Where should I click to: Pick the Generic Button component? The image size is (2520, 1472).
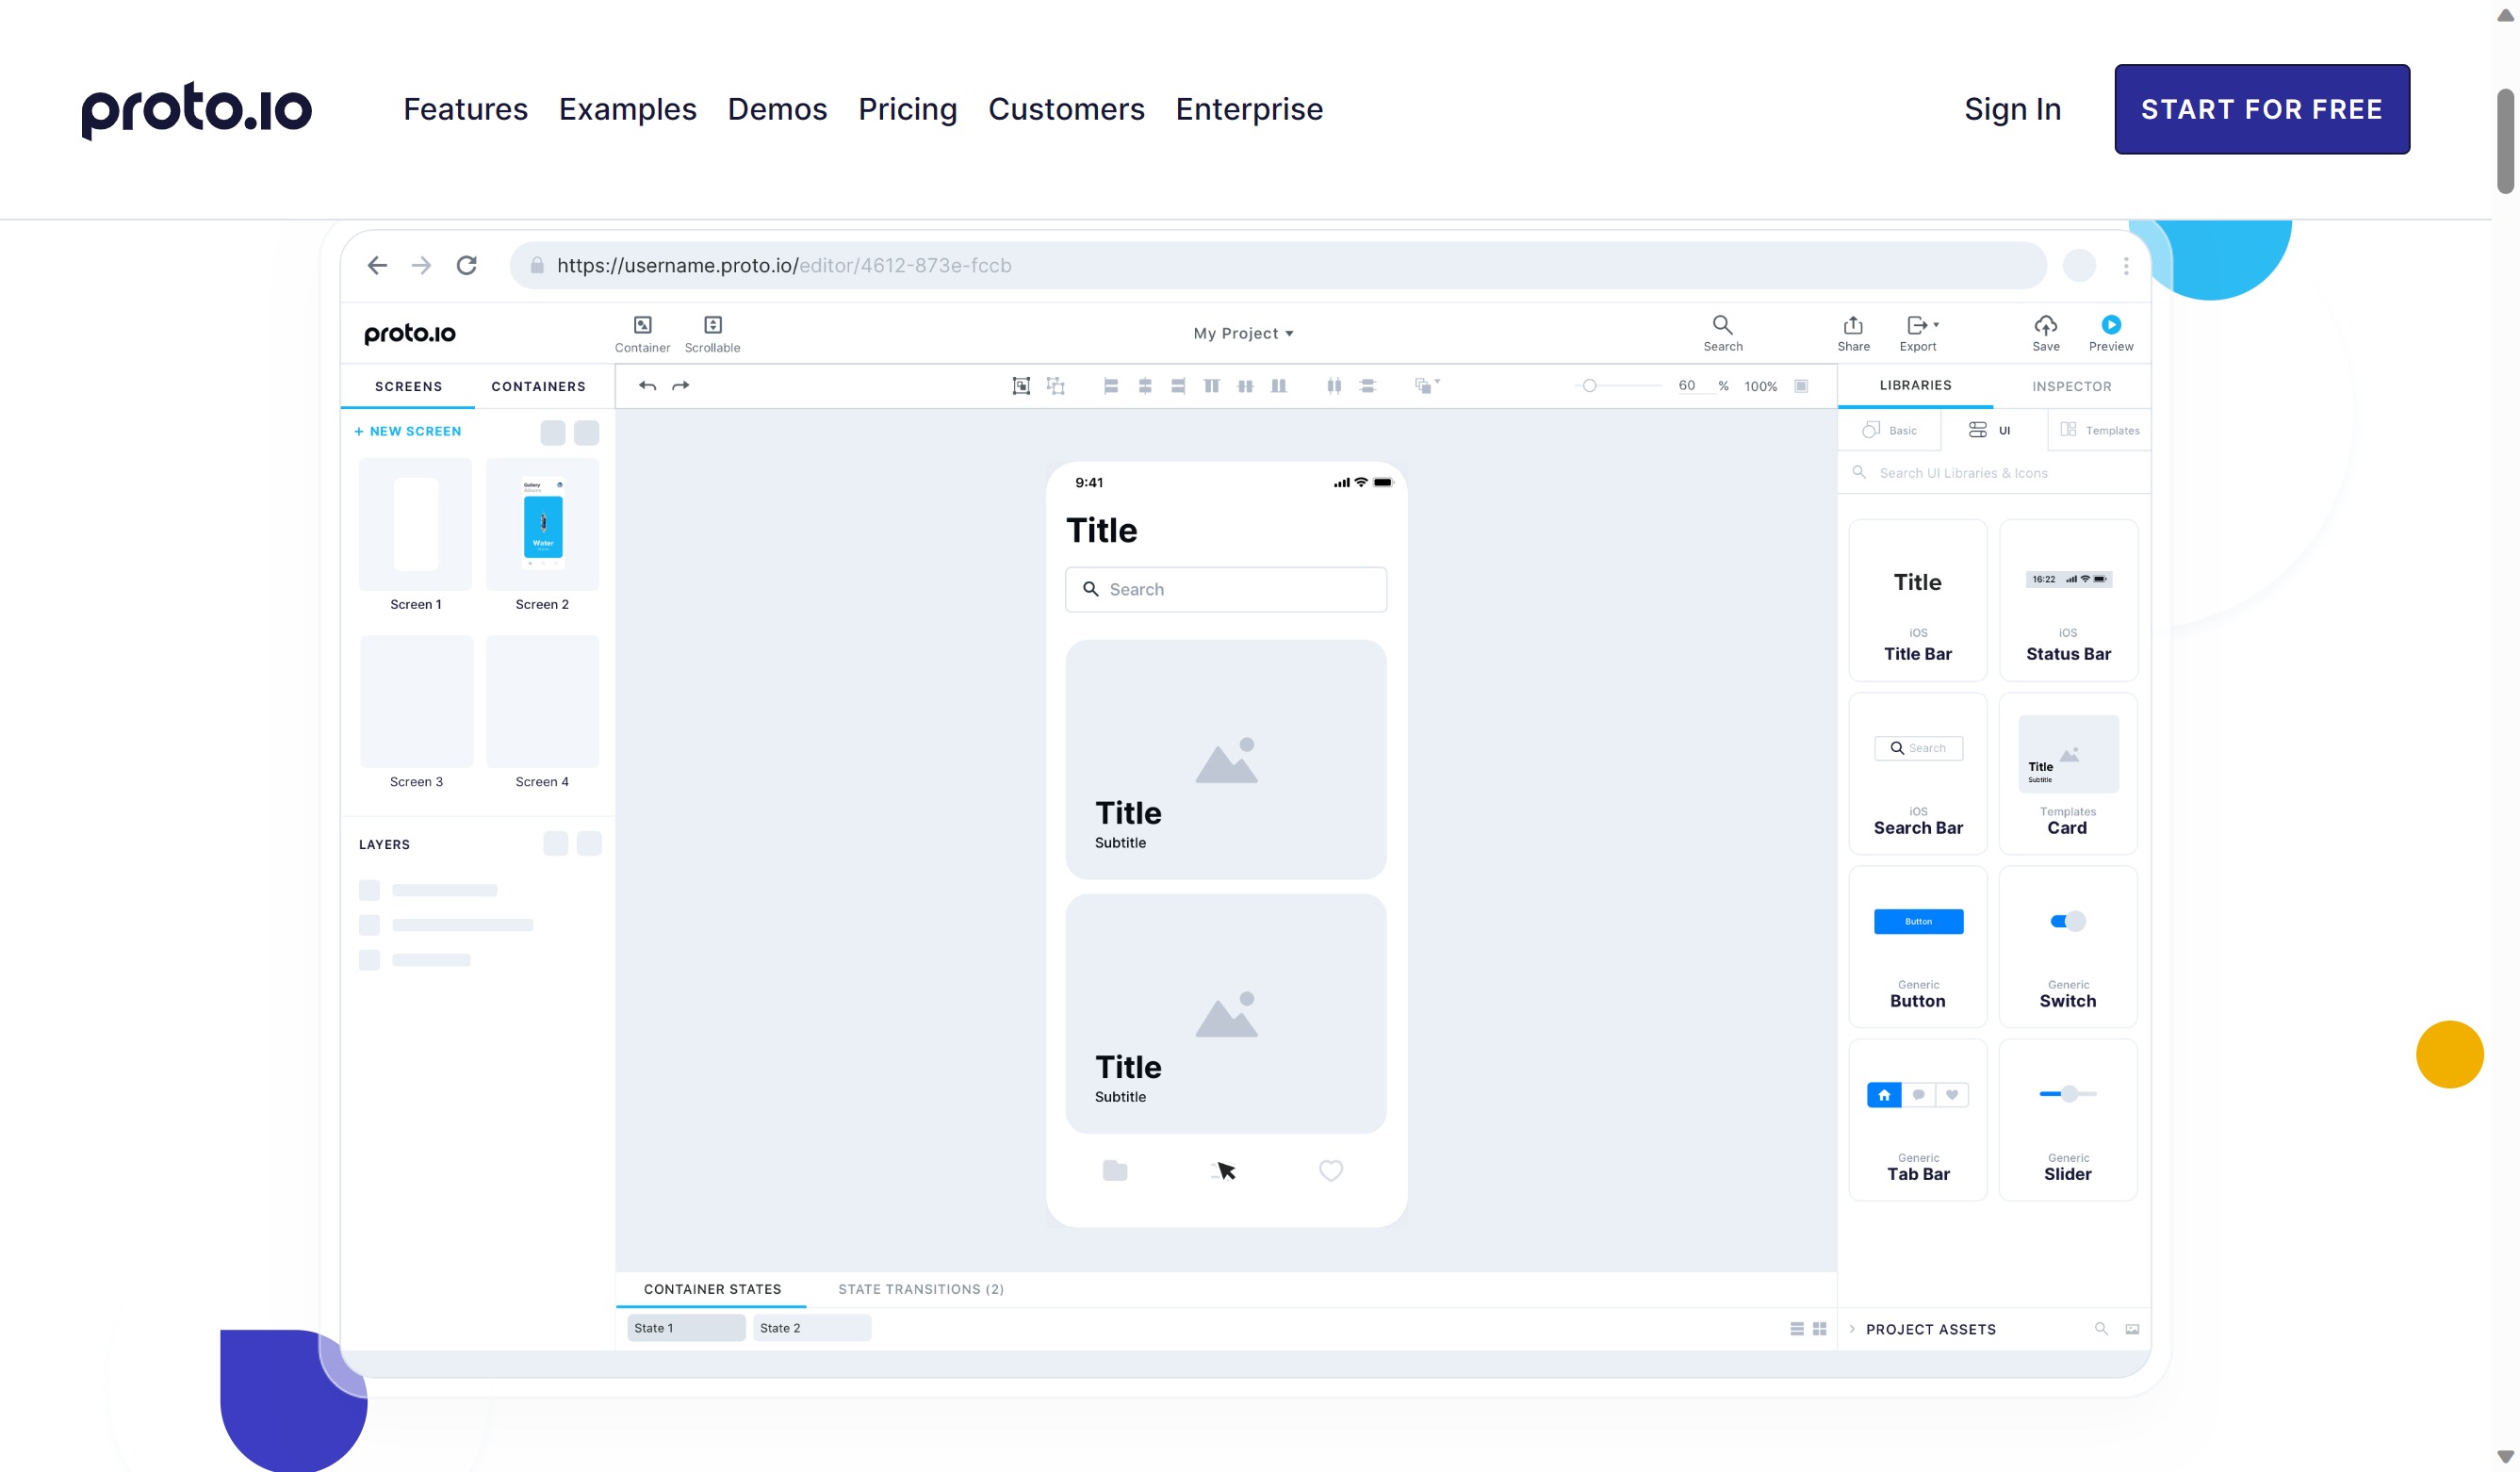click(x=1917, y=946)
